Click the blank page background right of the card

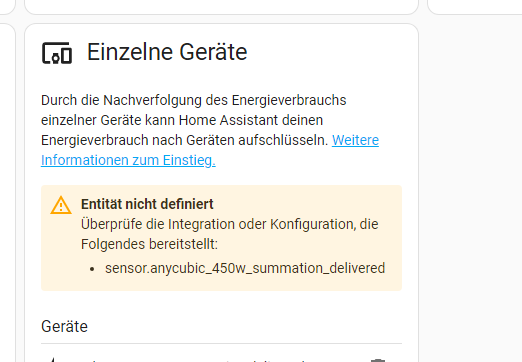coord(470,187)
